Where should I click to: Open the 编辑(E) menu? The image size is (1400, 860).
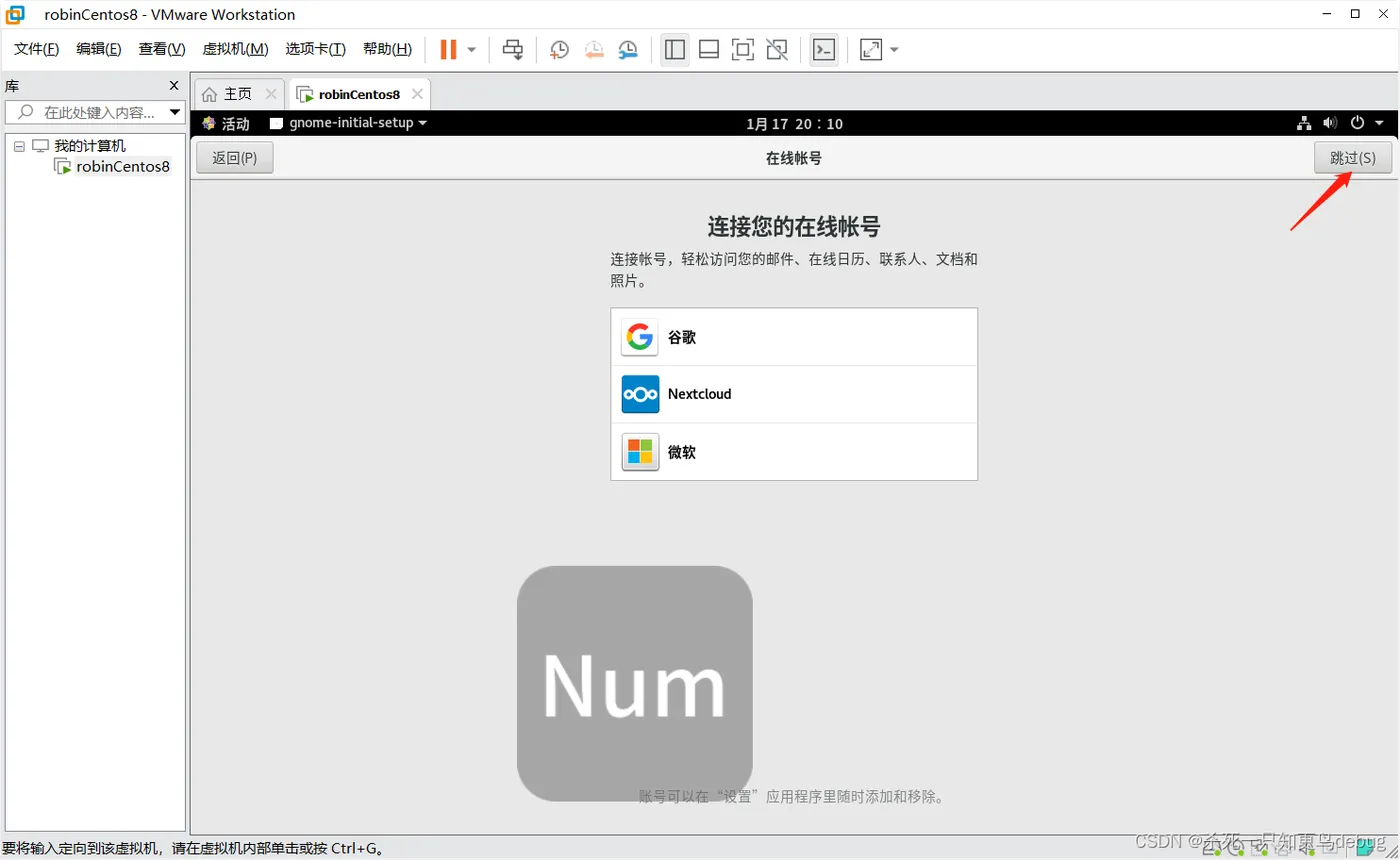(99, 49)
